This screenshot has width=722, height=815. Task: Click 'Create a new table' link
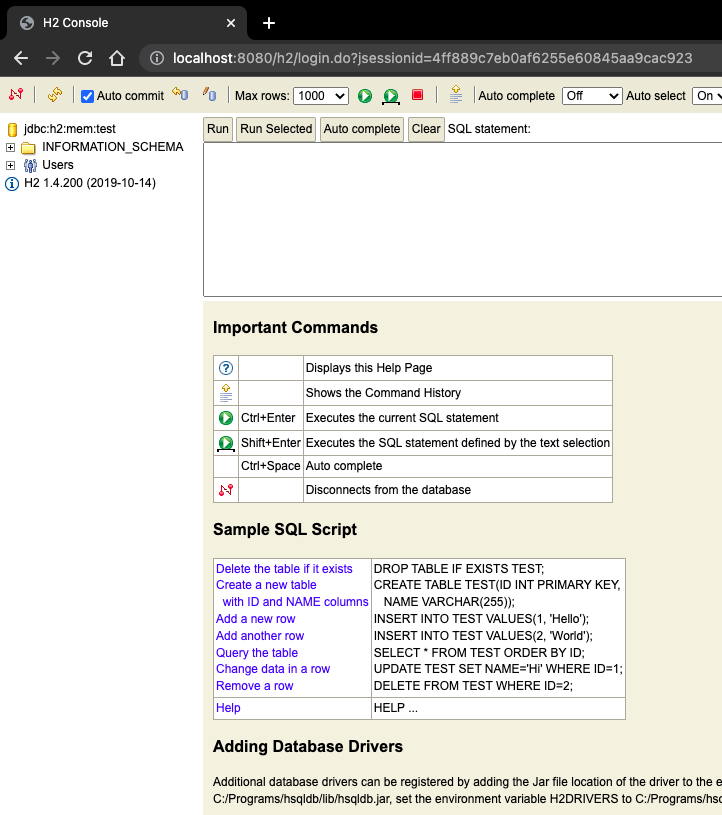pyautogui.click(x=266, y=585)
